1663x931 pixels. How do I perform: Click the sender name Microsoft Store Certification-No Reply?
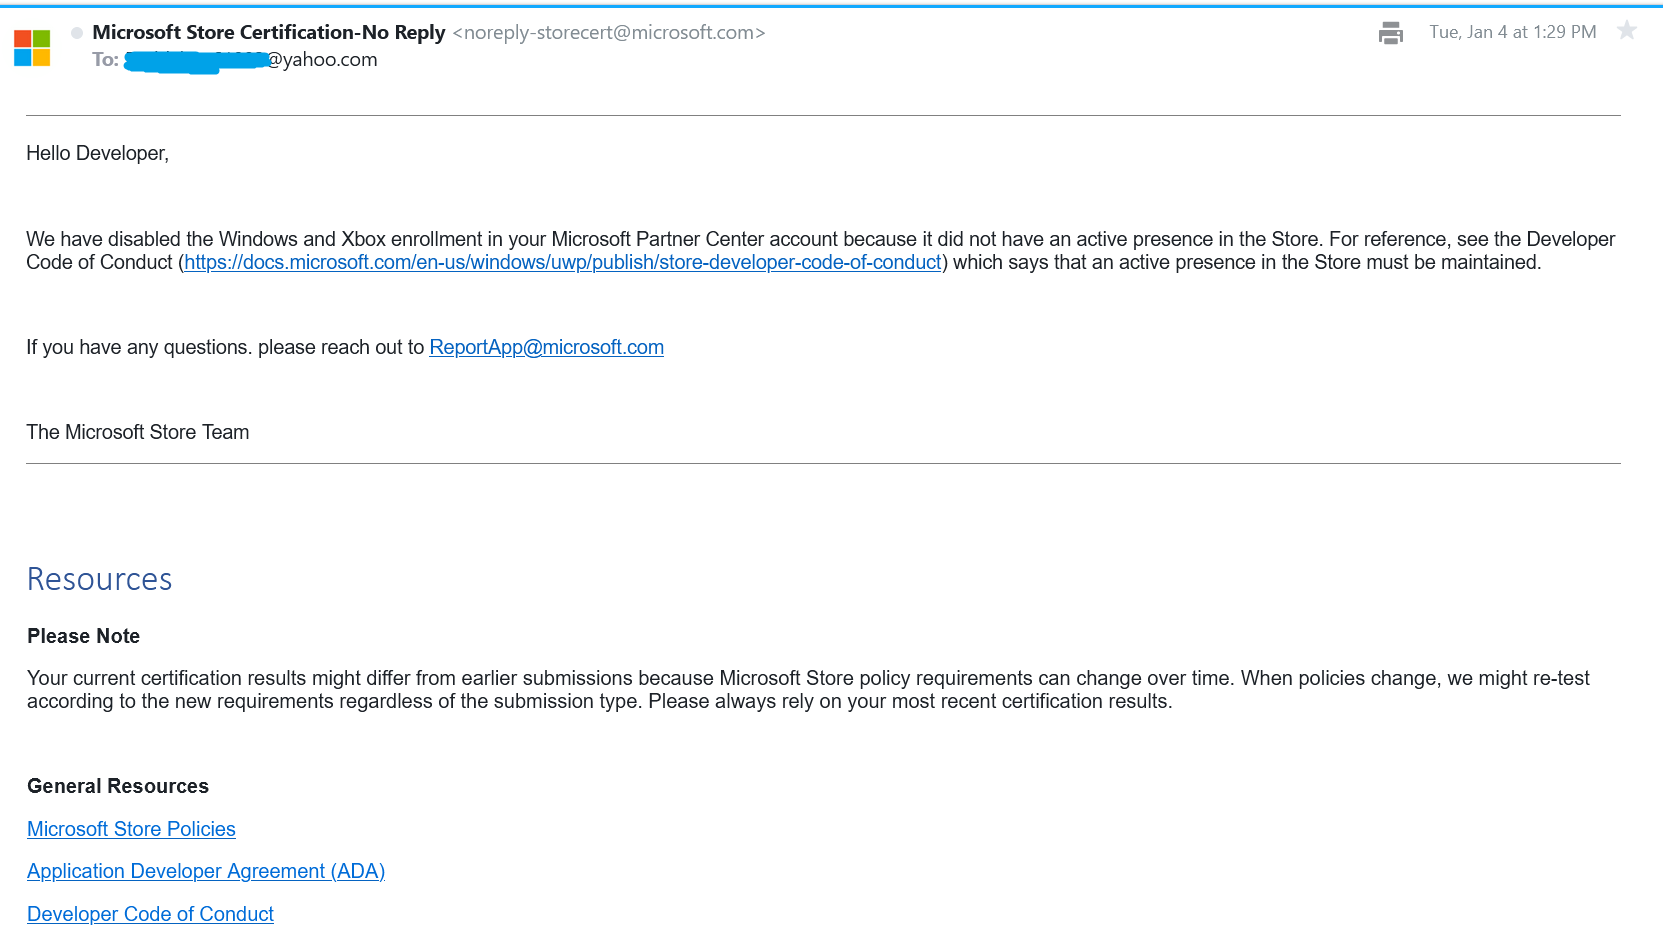269,32
